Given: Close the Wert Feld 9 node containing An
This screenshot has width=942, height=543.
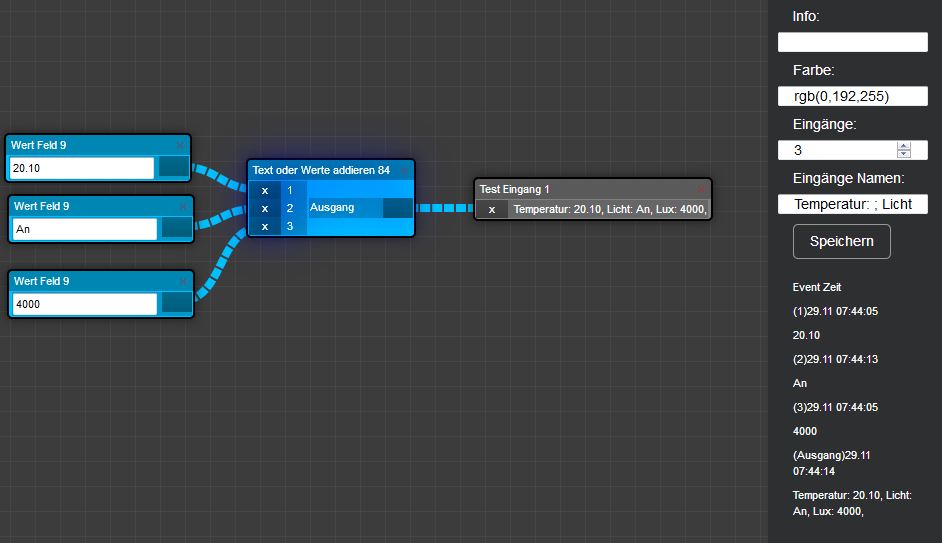Looking at the screenshot, I should coord(183,207).
